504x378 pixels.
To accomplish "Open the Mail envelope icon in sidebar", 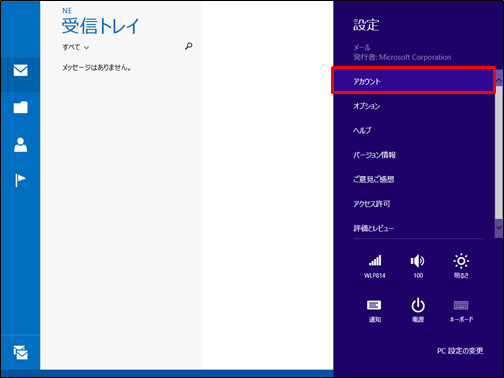I will pyautogui.click(x=20, y=70).
